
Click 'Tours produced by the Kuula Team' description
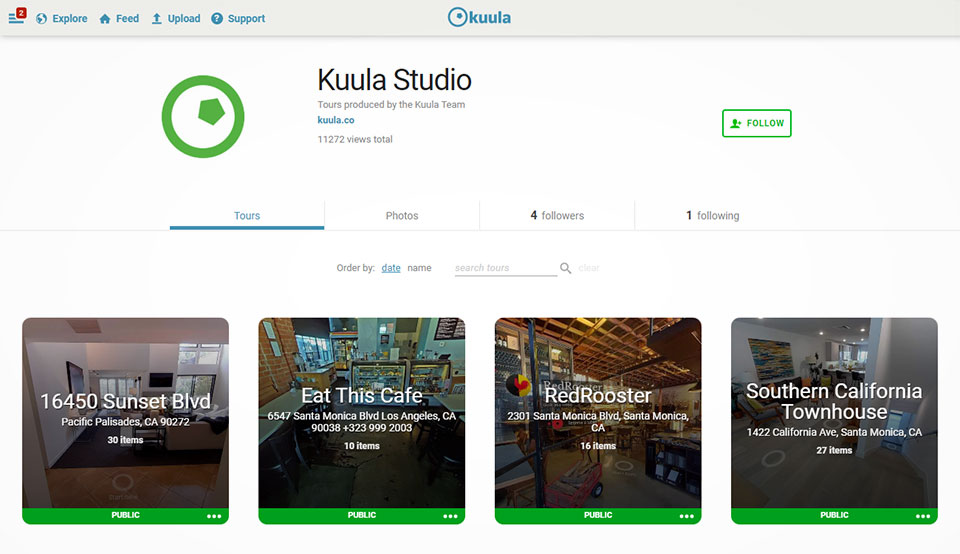[391, 105]
